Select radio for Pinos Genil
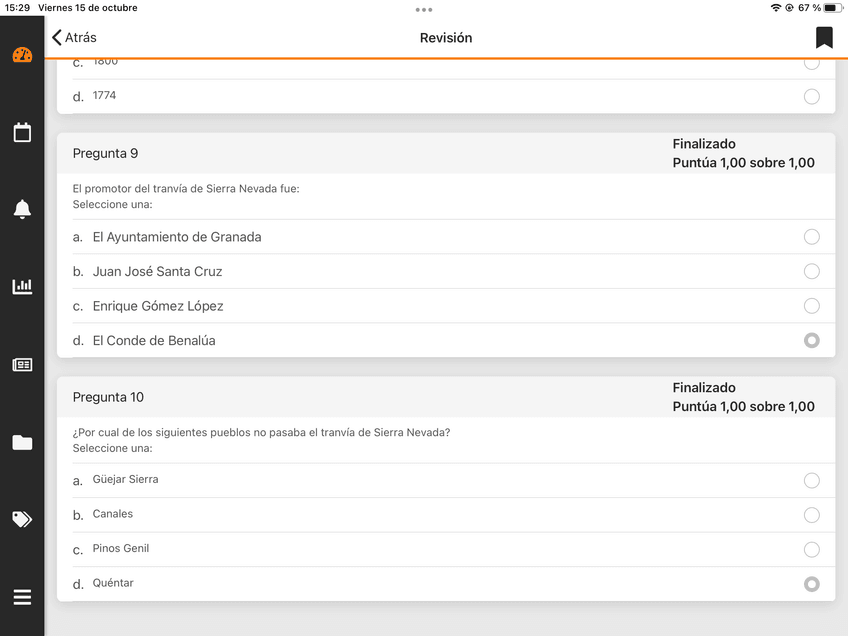 [812, 549]
